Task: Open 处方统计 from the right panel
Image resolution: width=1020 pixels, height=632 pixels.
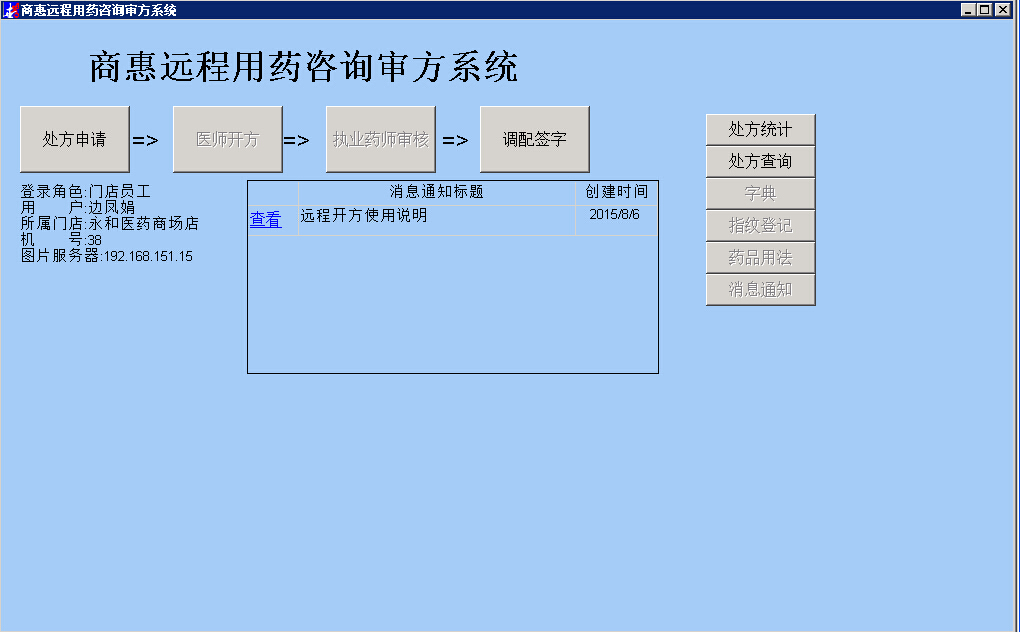Action: [x=760, y=129]
